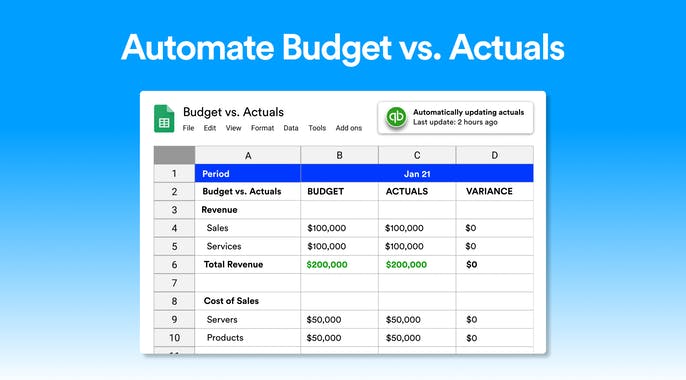Click the Total Revenue label cell
This screenshot has height=380, width=686.
point(248,265)
